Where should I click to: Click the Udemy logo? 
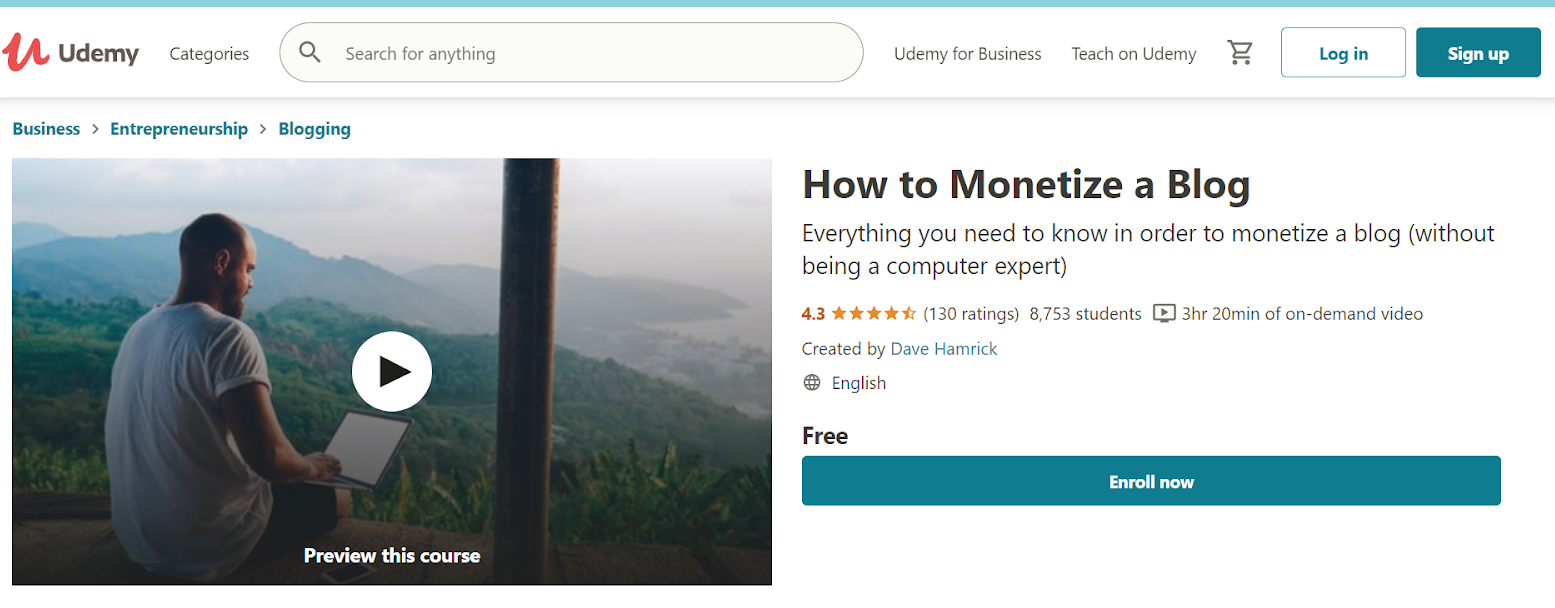point(71,53)
